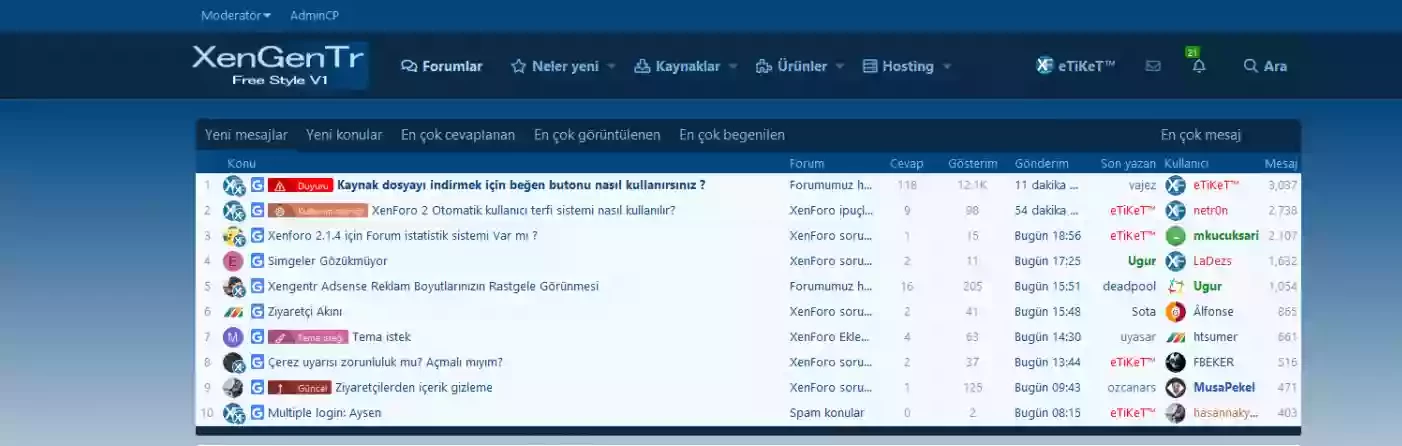The width and height of the screenshot is (1402, 446).
Task: Switch to En çok görüntülenen tab
Action: 597,135
